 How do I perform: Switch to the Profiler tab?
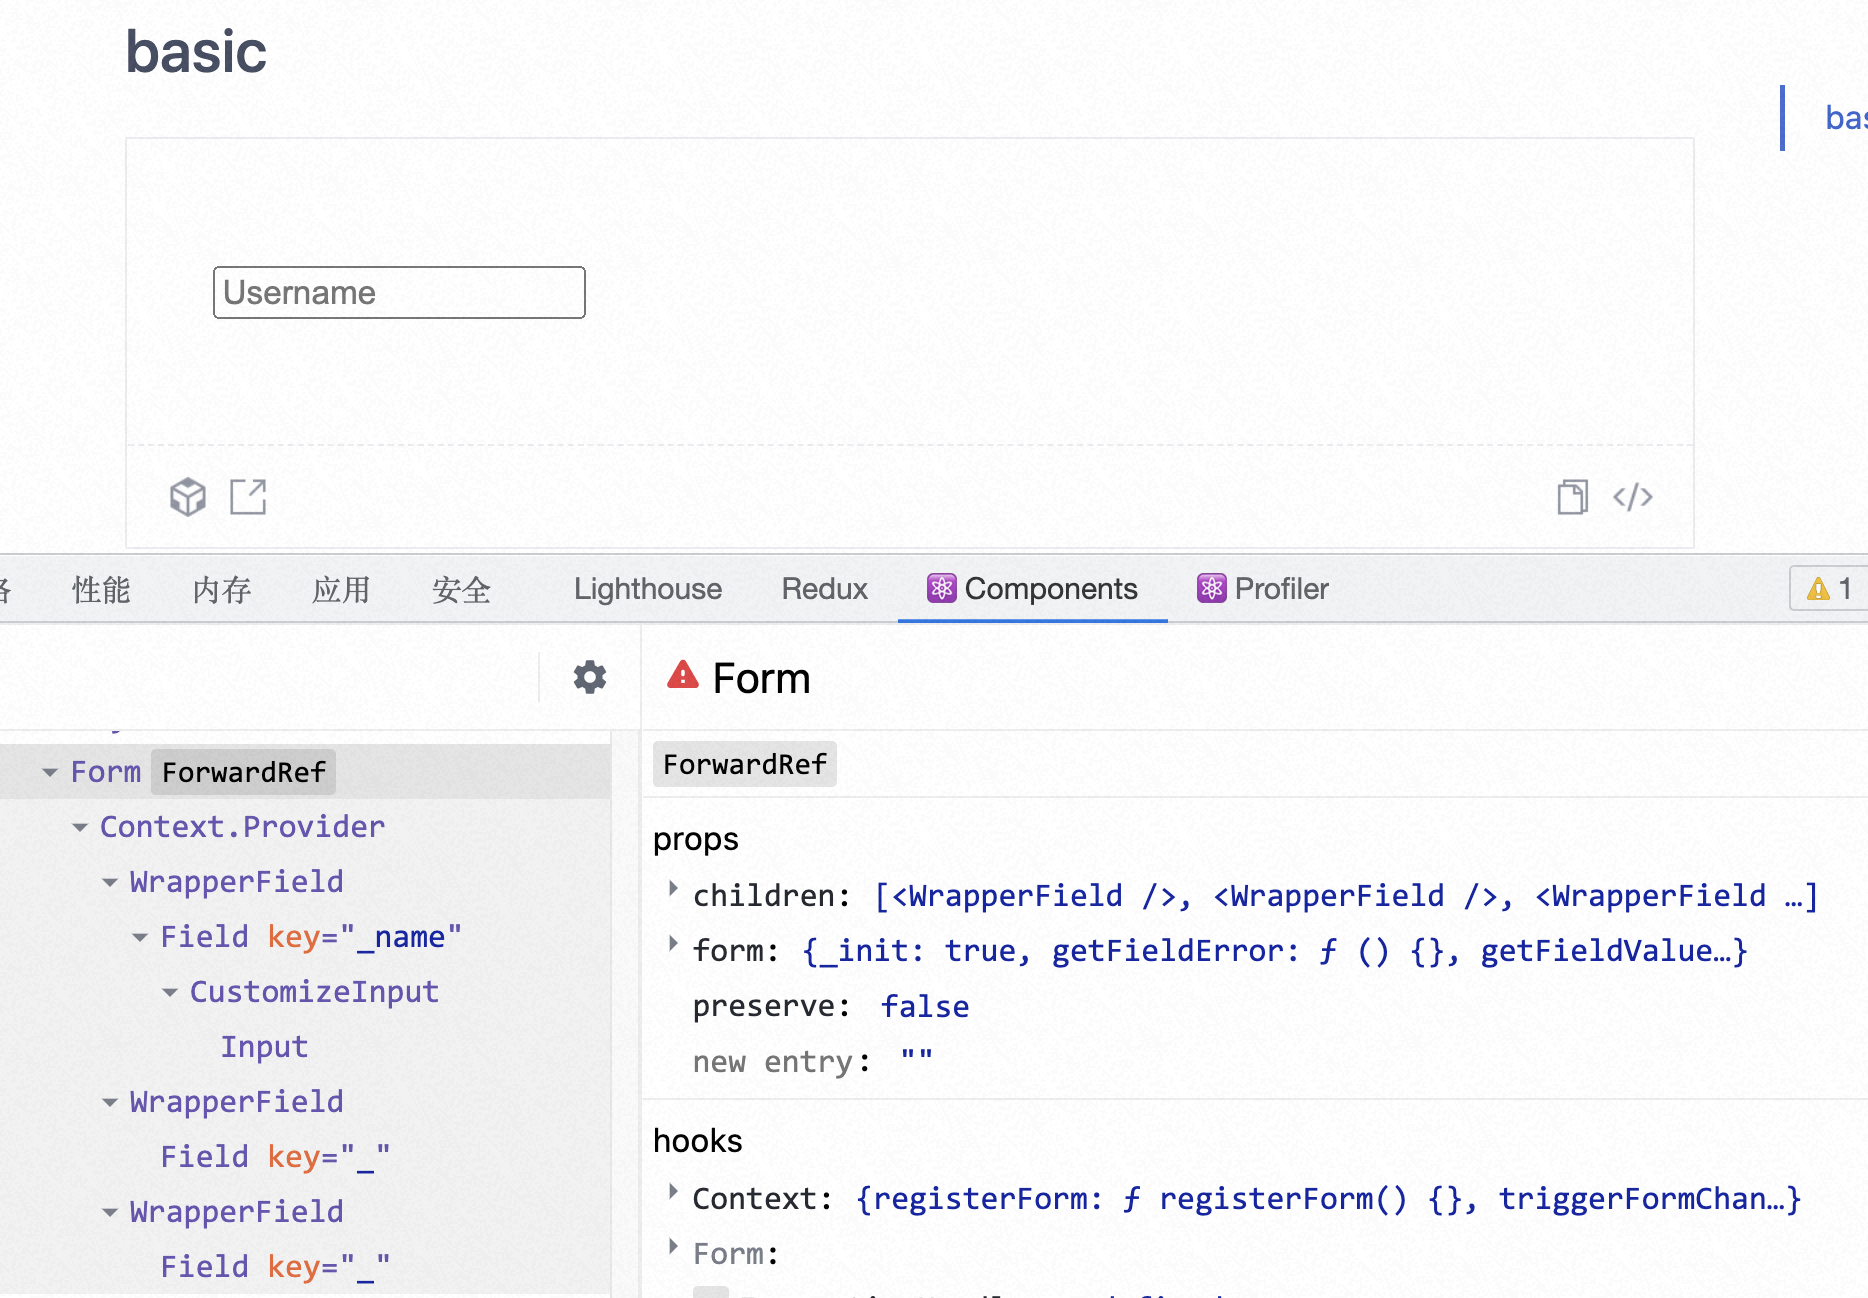(1263, 589)
